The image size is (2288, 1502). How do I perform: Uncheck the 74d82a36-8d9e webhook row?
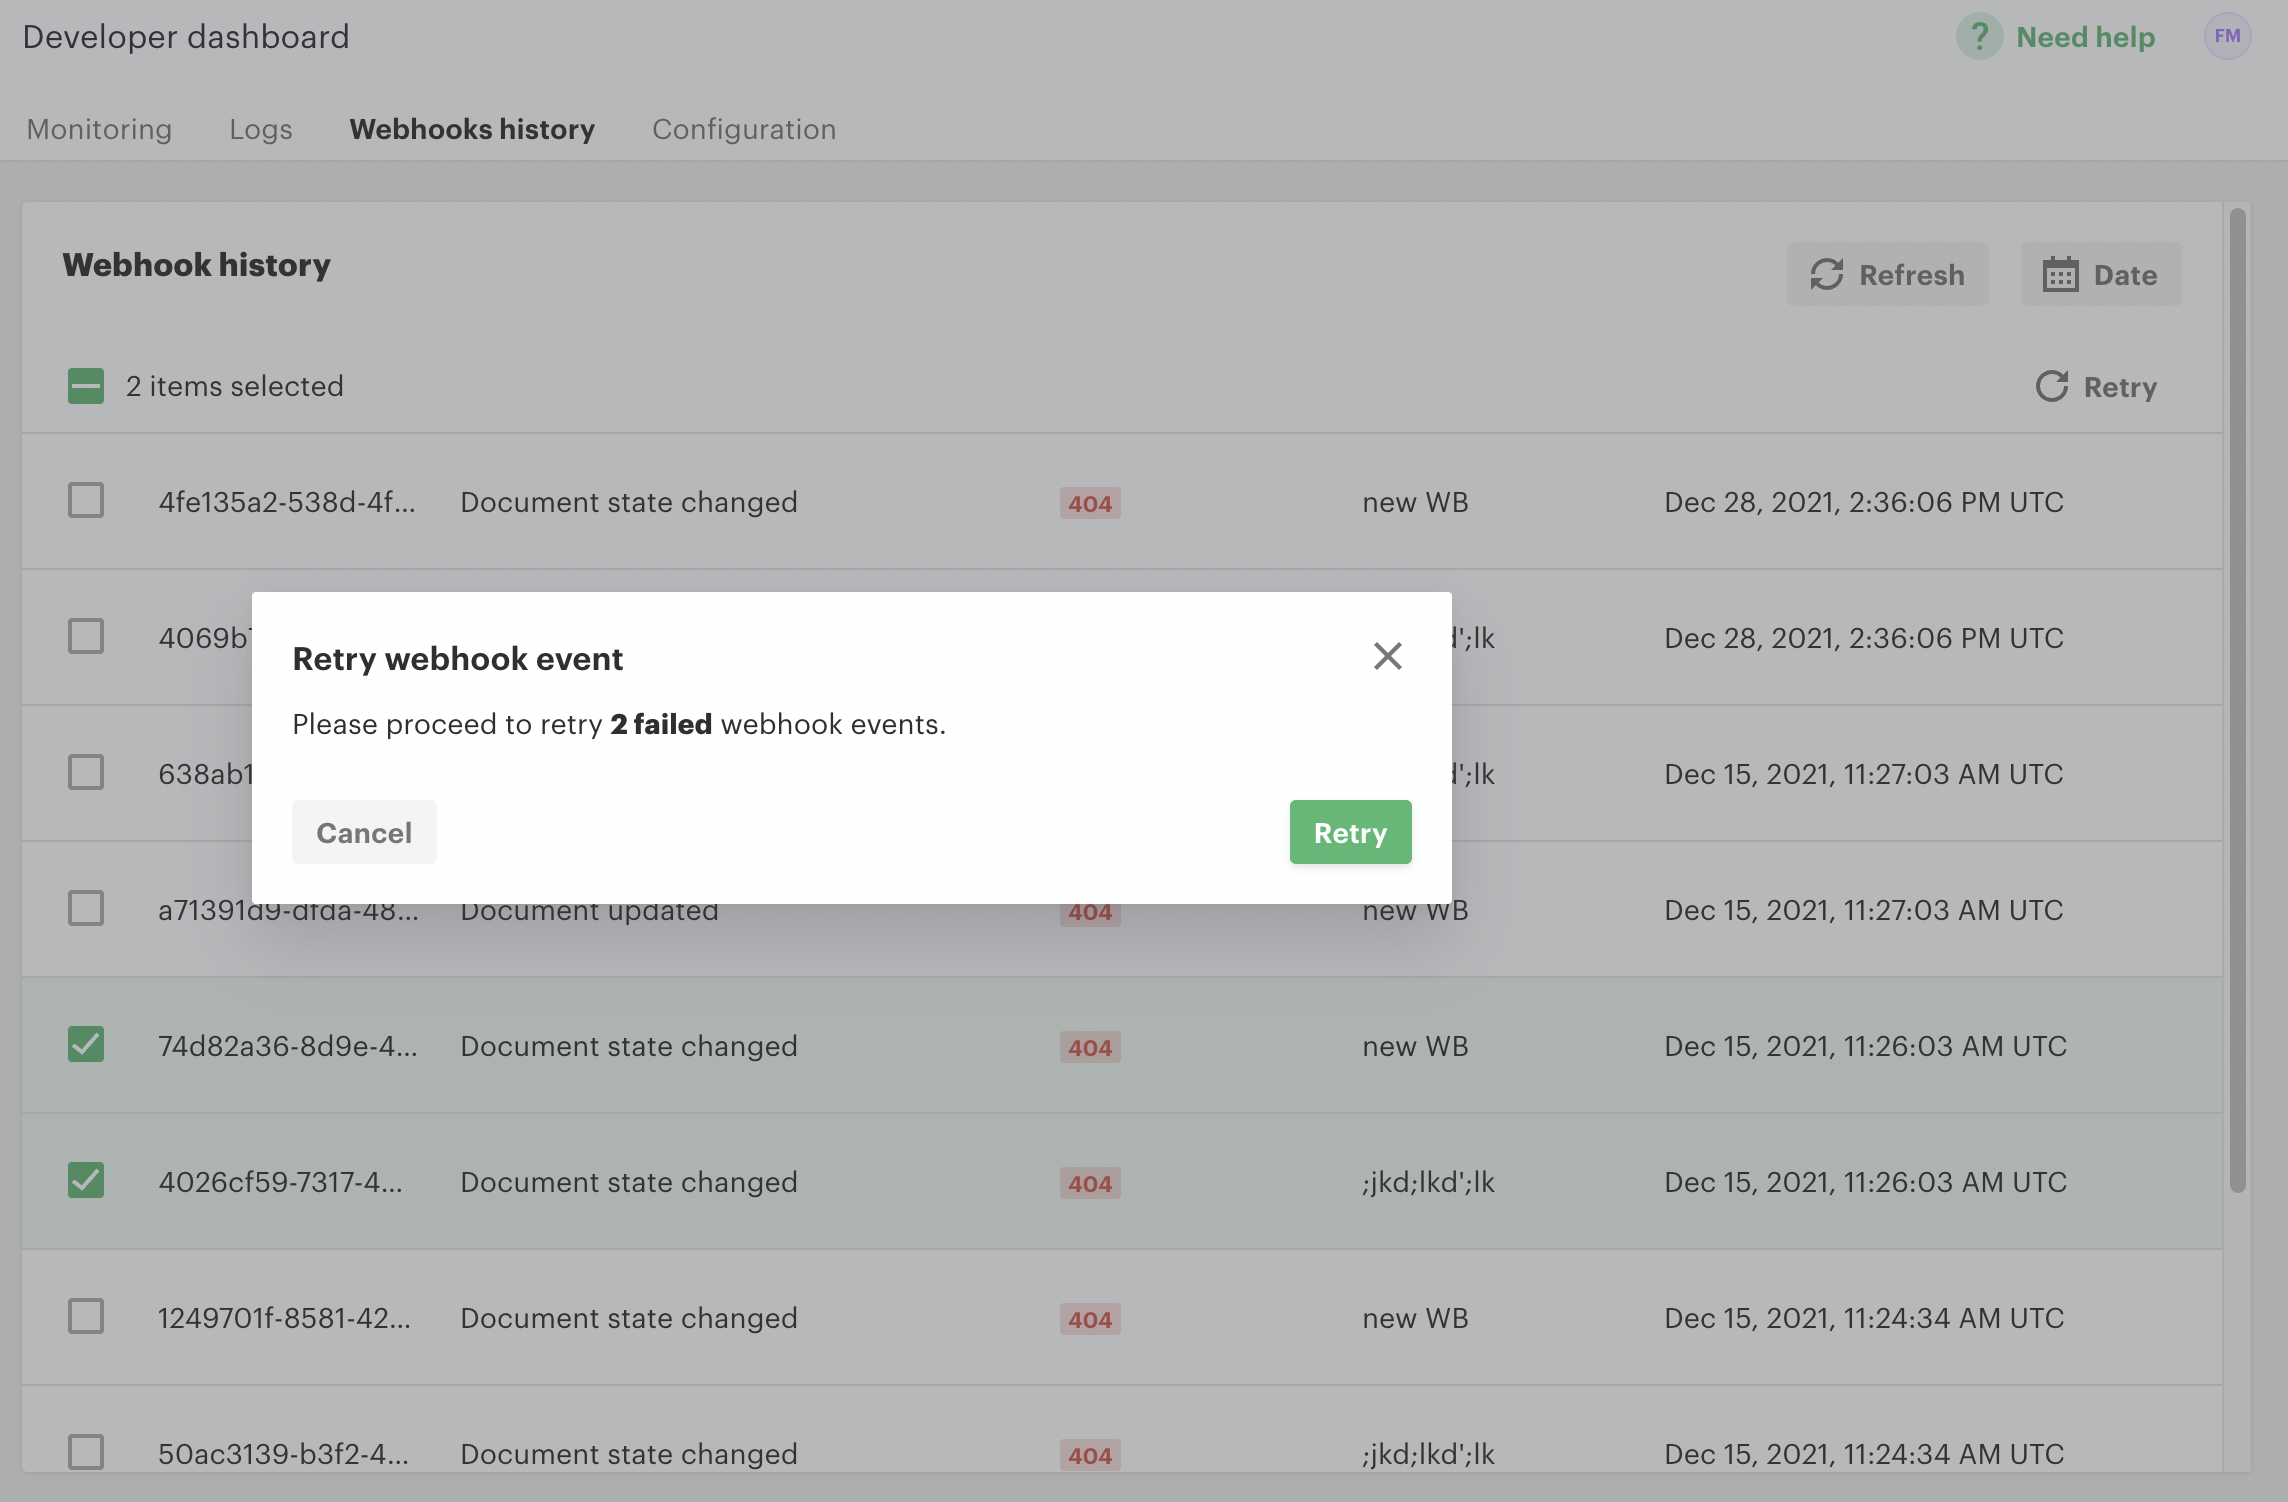86,1045
